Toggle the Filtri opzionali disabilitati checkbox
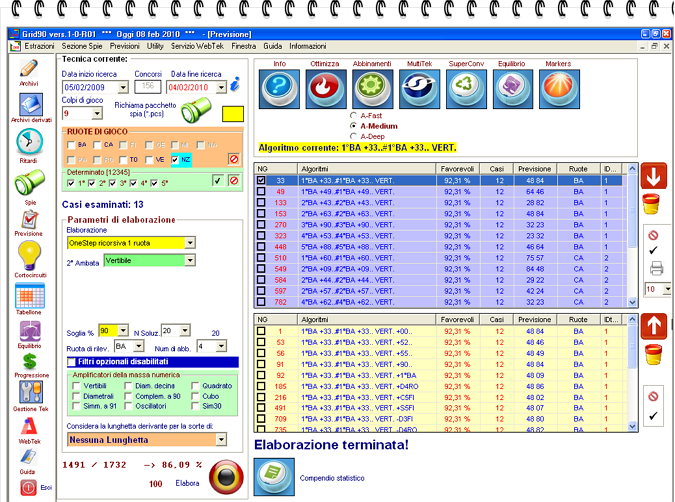 click(71, 362)
